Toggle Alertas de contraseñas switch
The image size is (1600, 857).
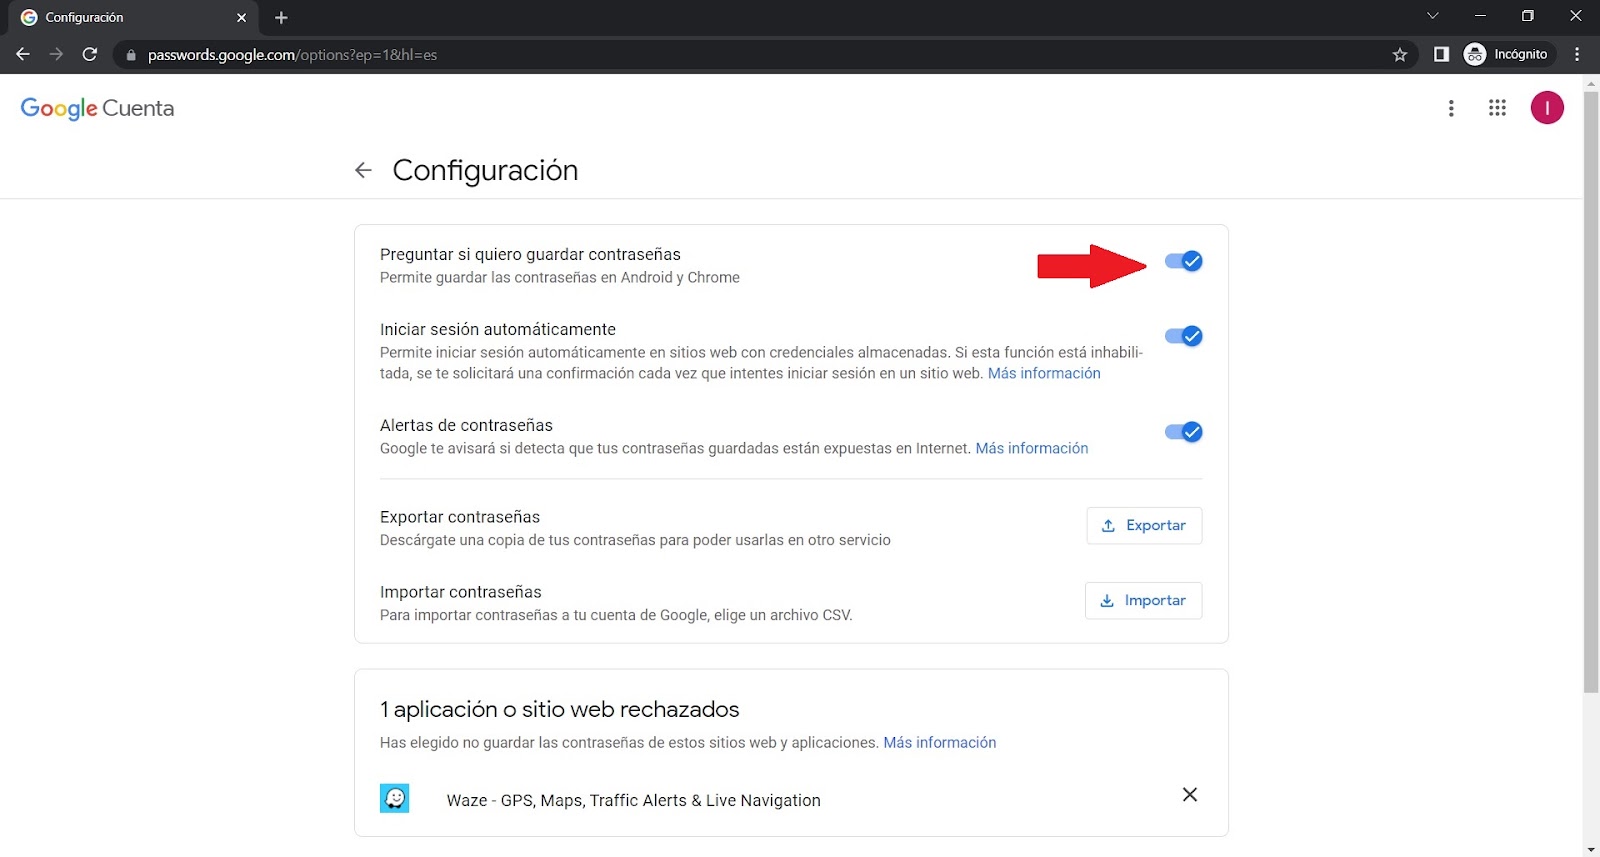1183,432
